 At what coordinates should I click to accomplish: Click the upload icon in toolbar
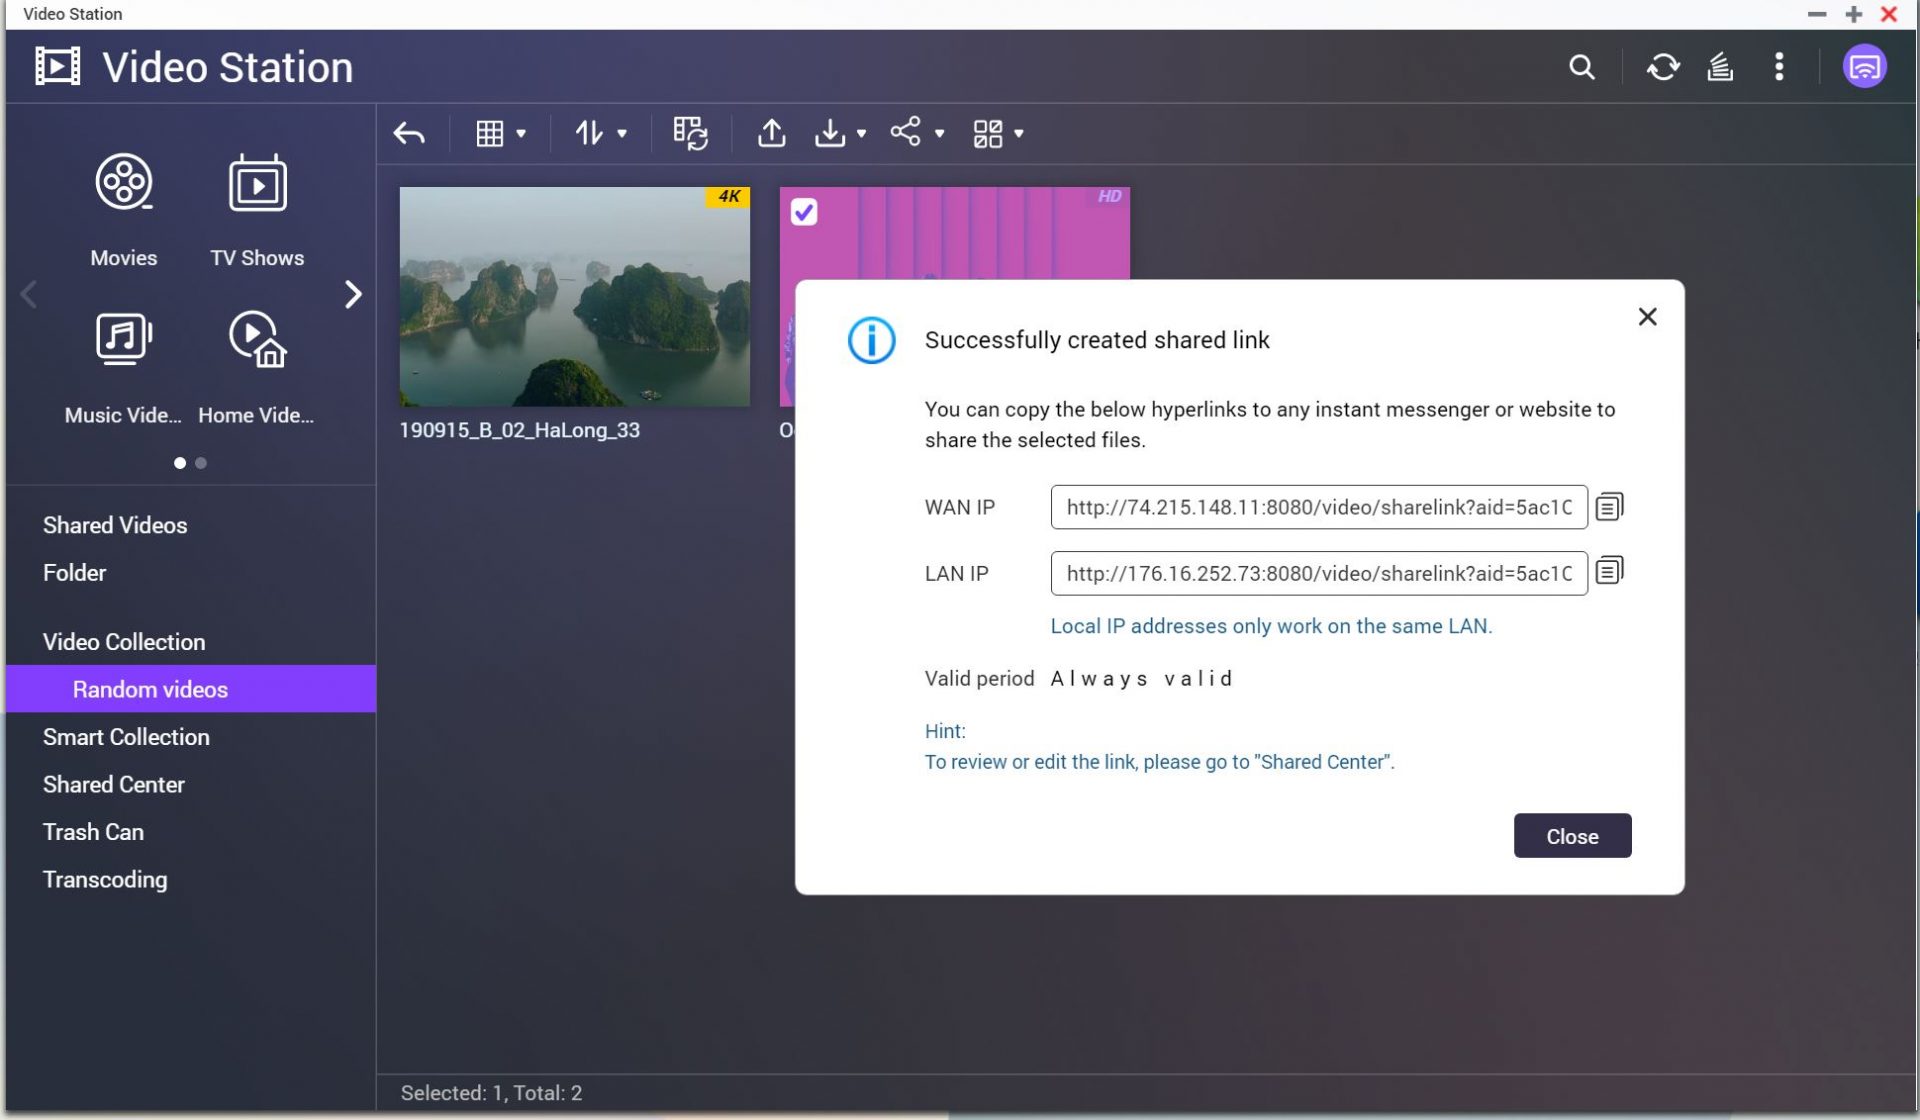click(x=771, y=133)
